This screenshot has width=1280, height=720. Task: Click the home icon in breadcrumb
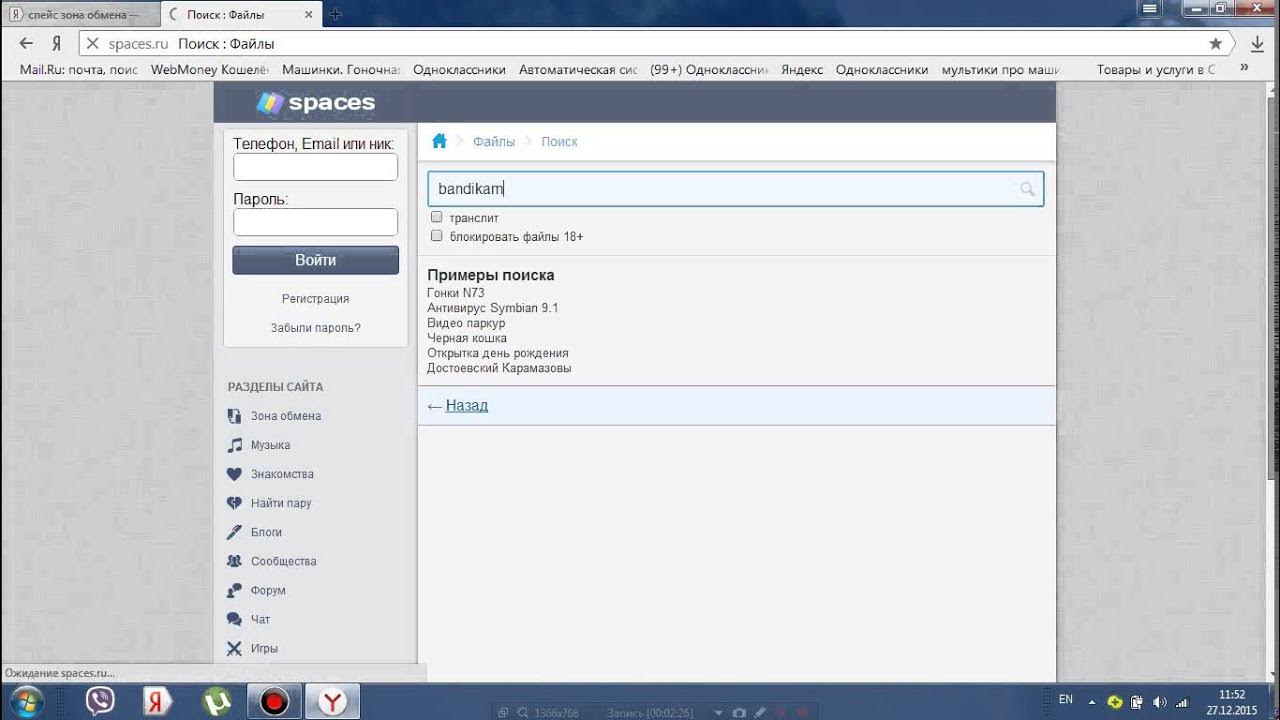[x=439, y=141]
